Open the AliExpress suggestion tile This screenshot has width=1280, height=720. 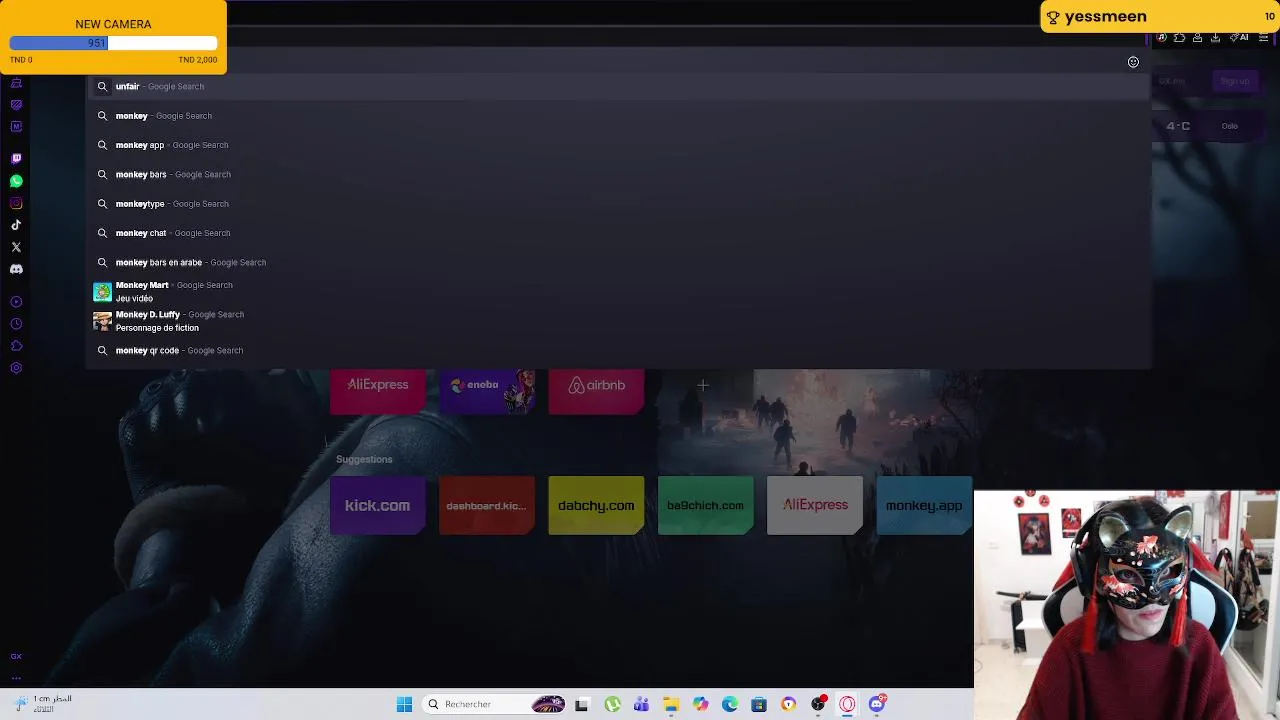click(814, 505)
